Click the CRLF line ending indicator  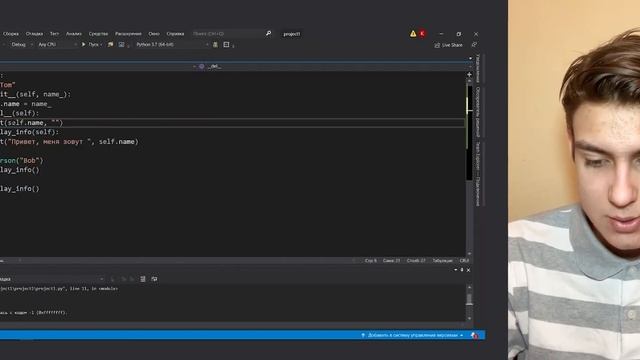pos(464,260)
